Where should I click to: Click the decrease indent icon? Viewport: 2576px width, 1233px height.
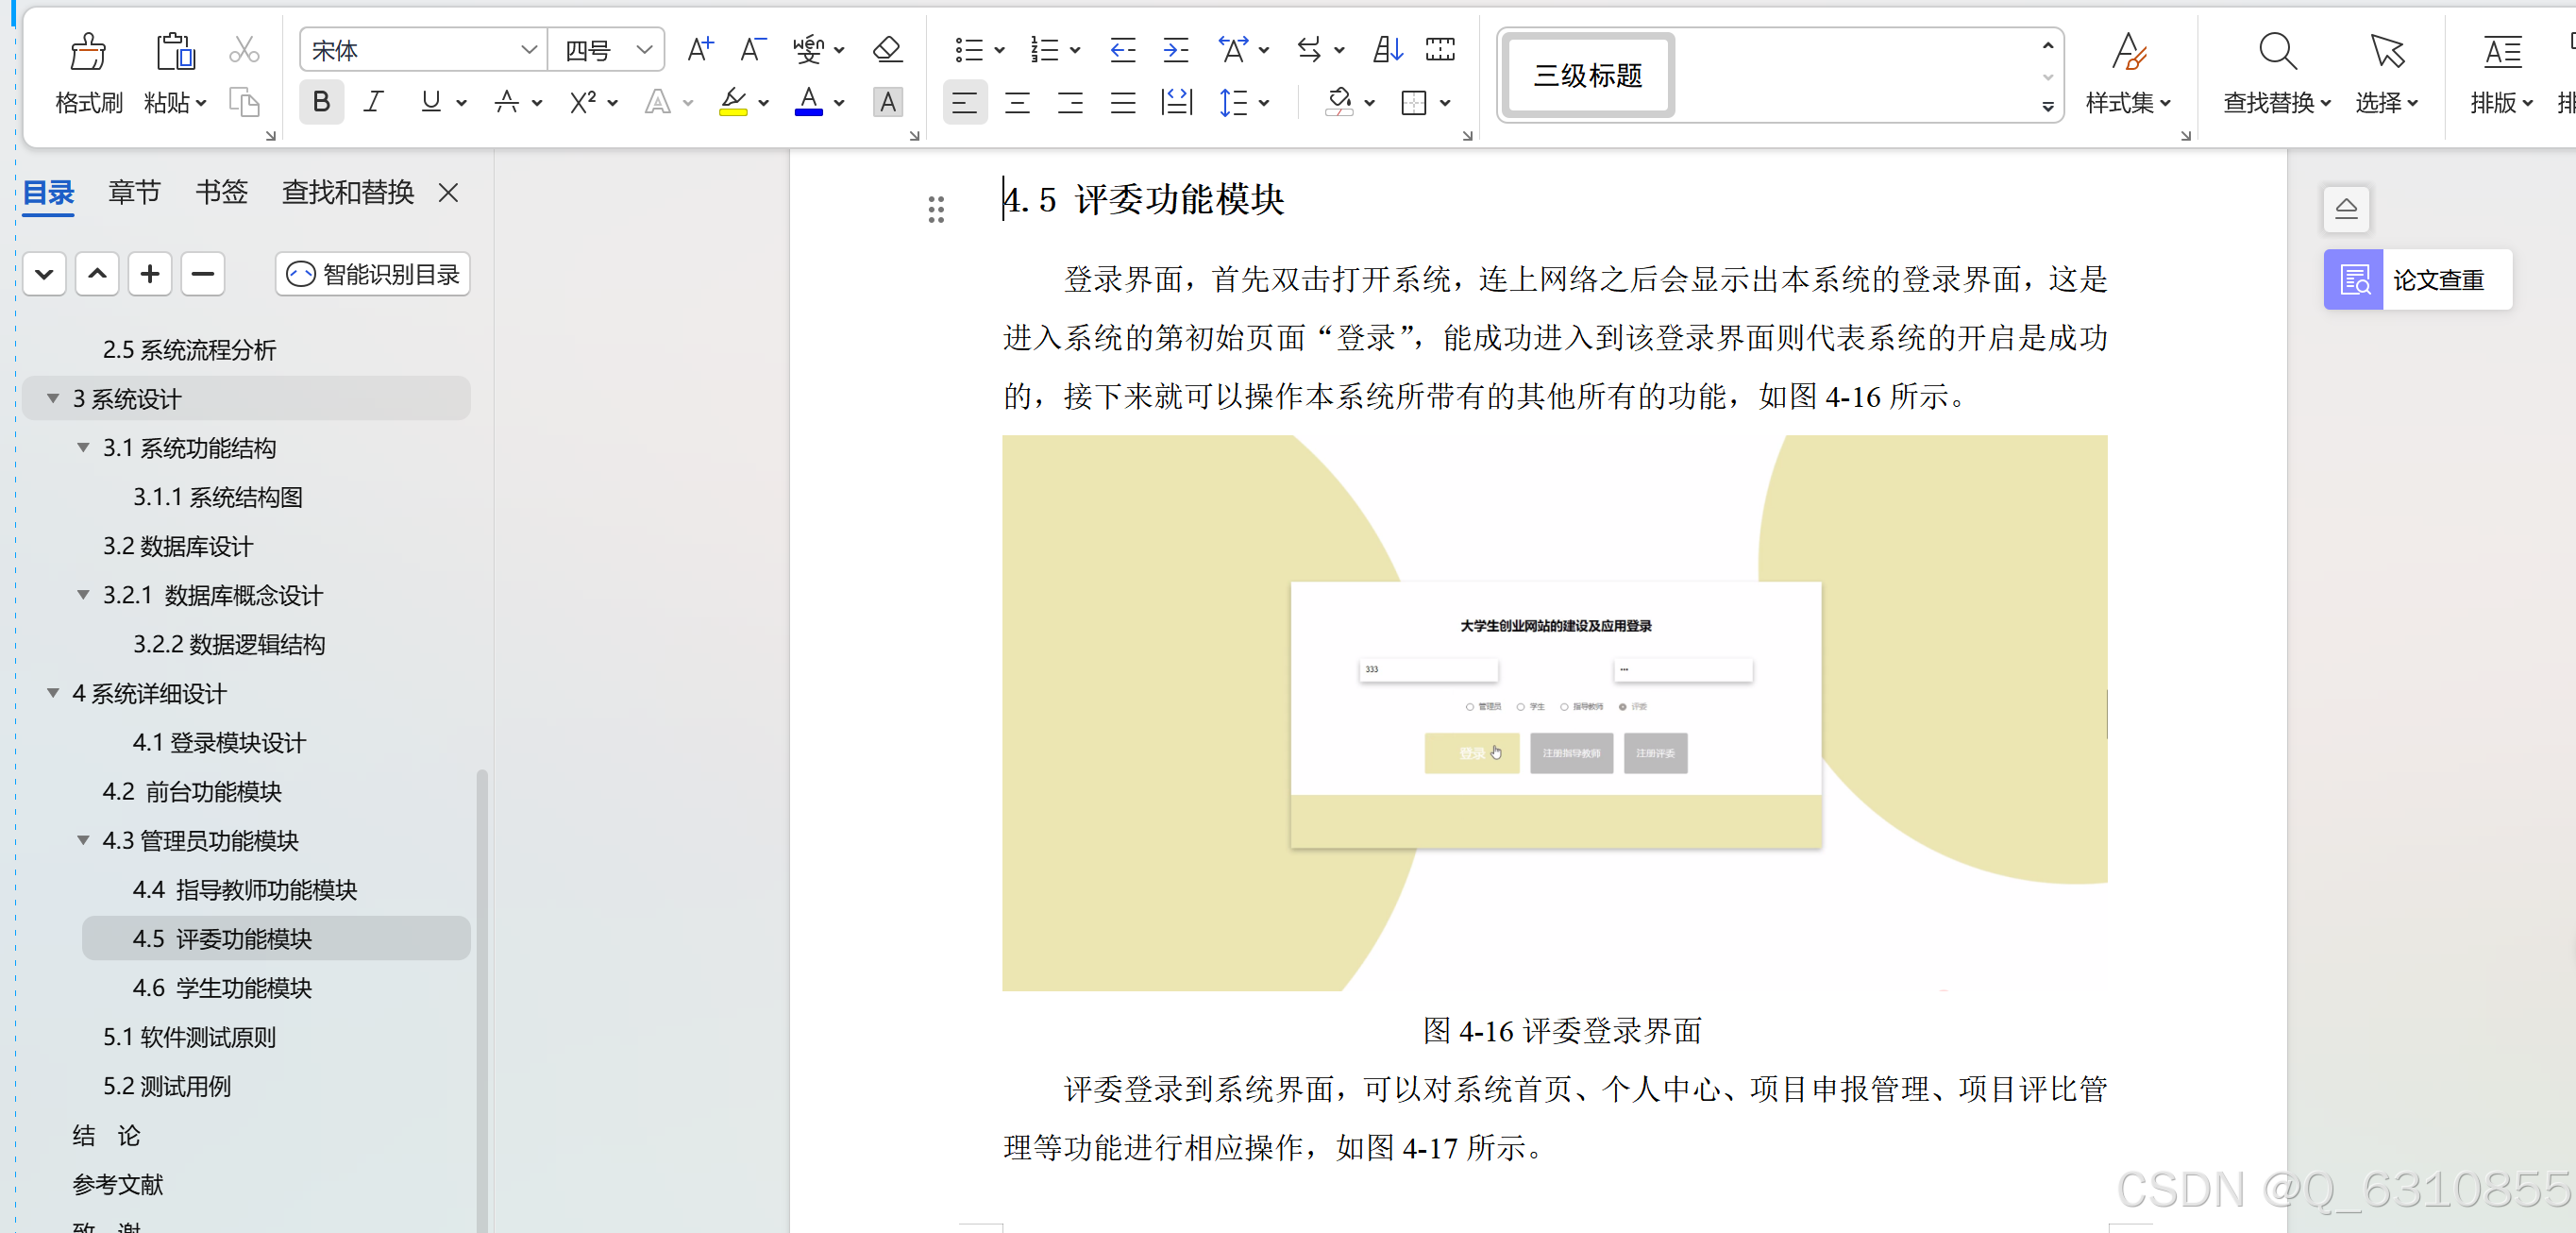pos(1122,49)
